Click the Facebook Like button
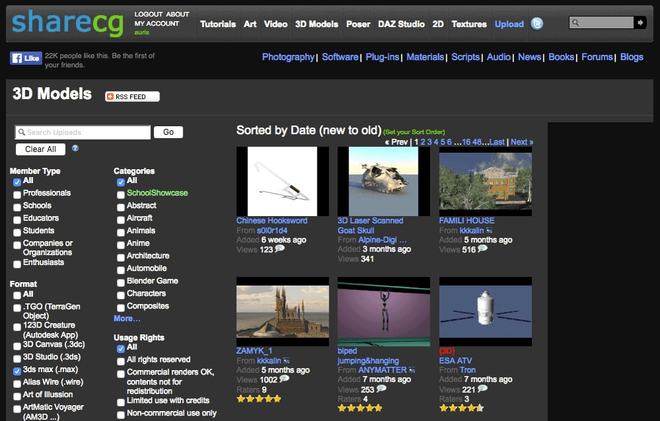The image size is (660, 421). tap(26, 58)
